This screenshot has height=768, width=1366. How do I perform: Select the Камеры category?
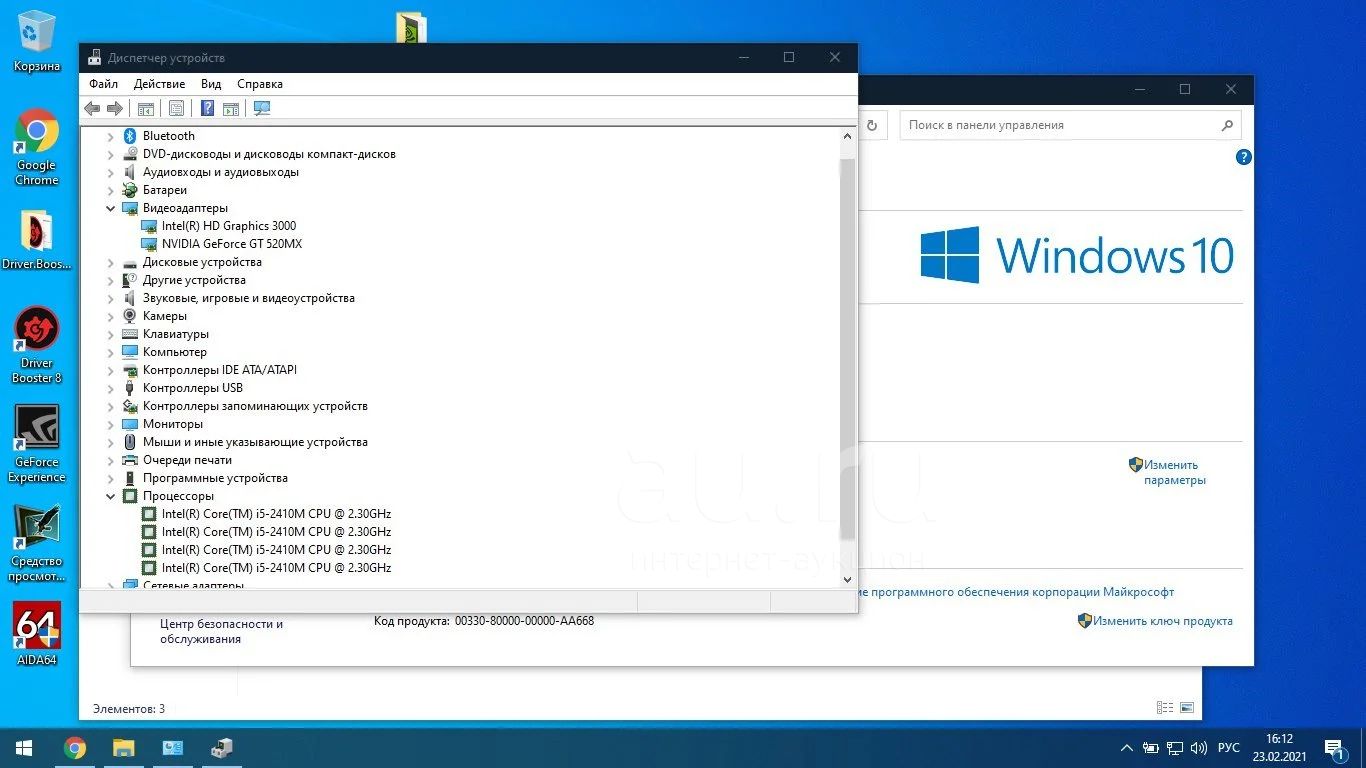[x=165, y=316]
